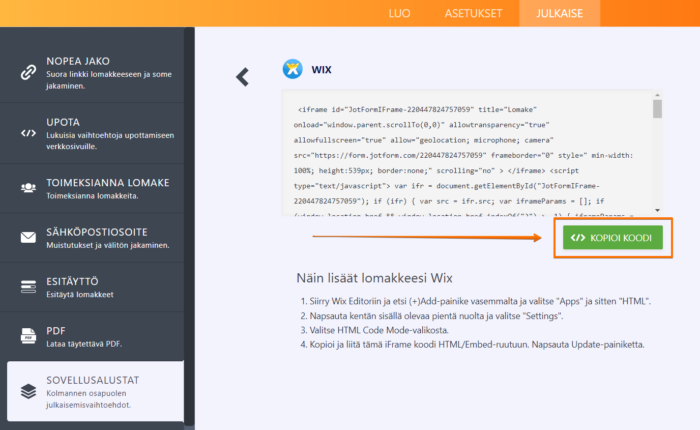Select the Toimeksianna lomake title
Viewport: 700px width, 430px height.
pos(108,183)
